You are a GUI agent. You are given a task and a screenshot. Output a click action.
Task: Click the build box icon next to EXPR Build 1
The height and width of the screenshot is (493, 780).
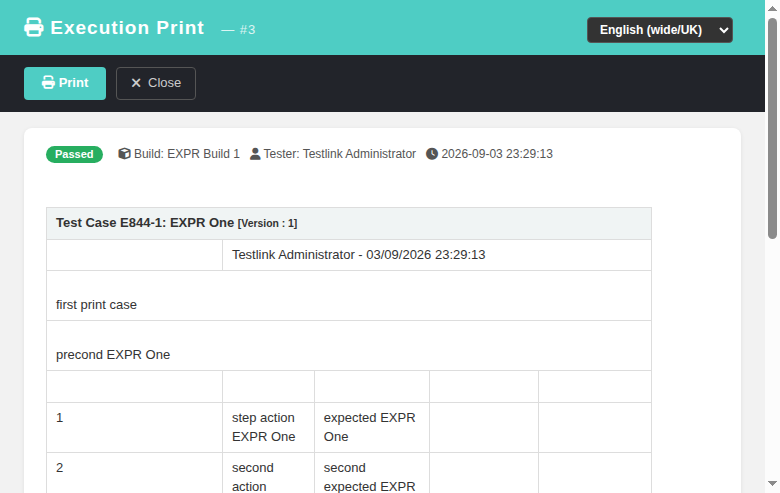(124, 154)
